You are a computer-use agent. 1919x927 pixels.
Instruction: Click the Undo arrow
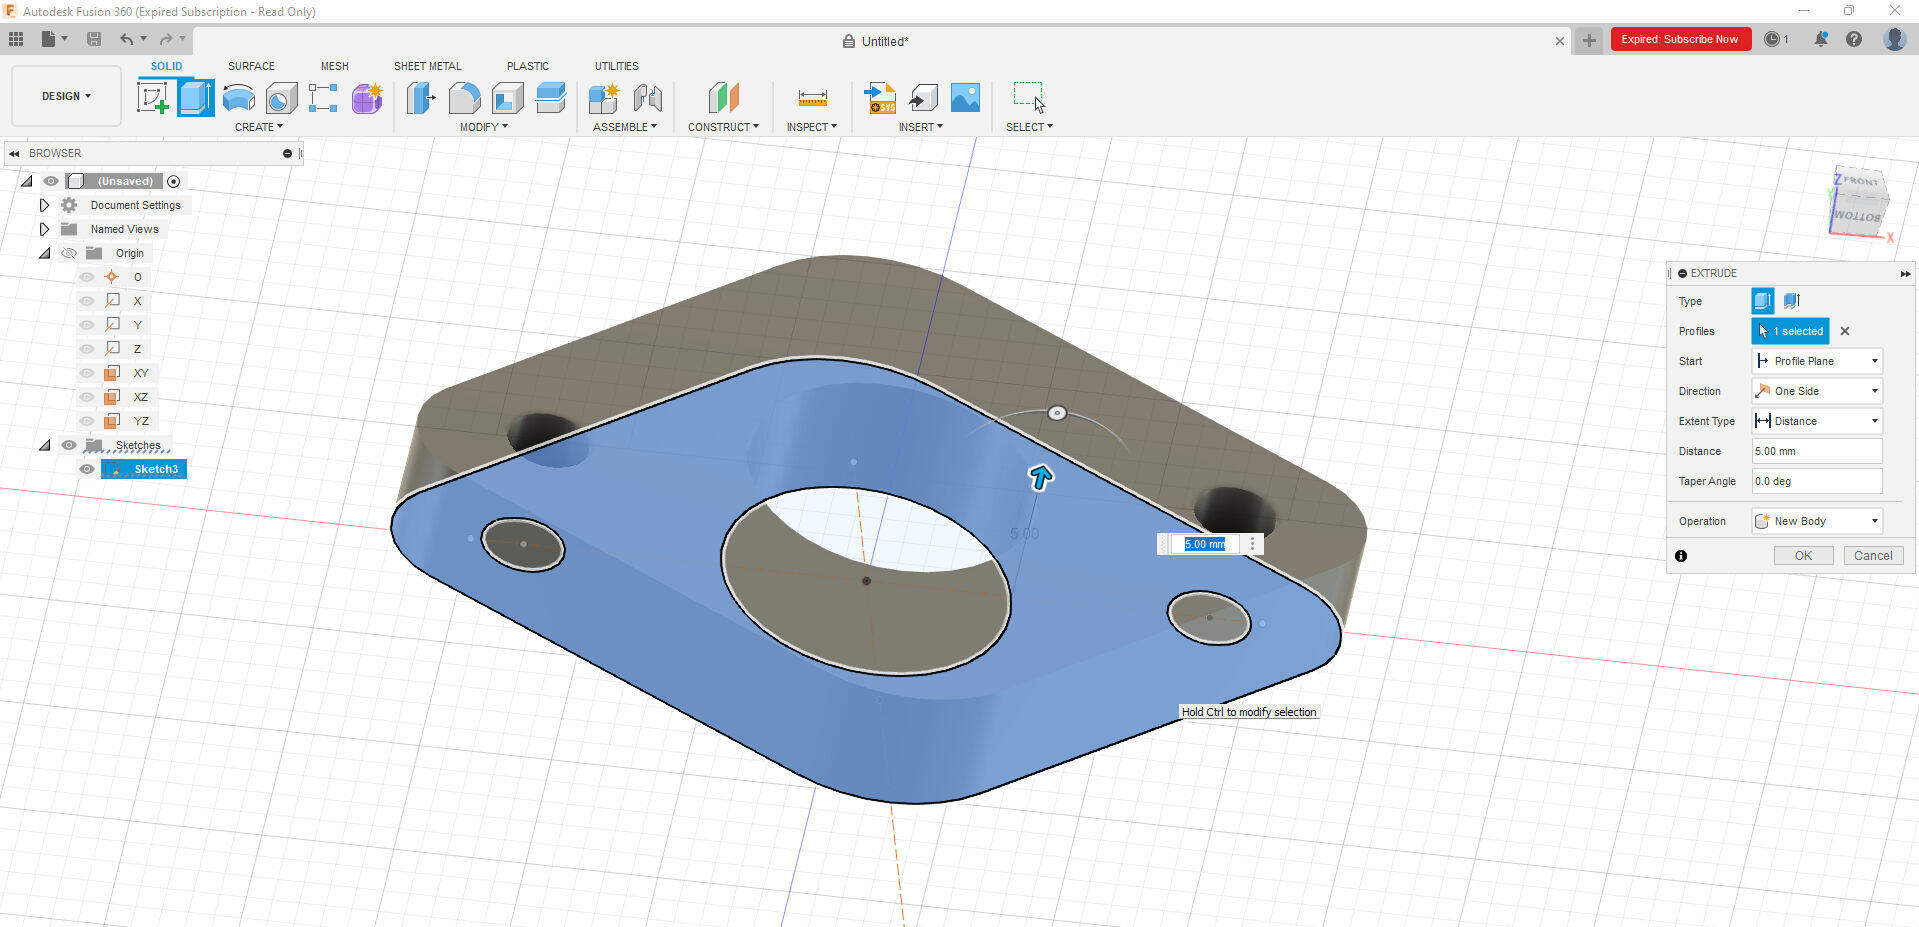126,39
